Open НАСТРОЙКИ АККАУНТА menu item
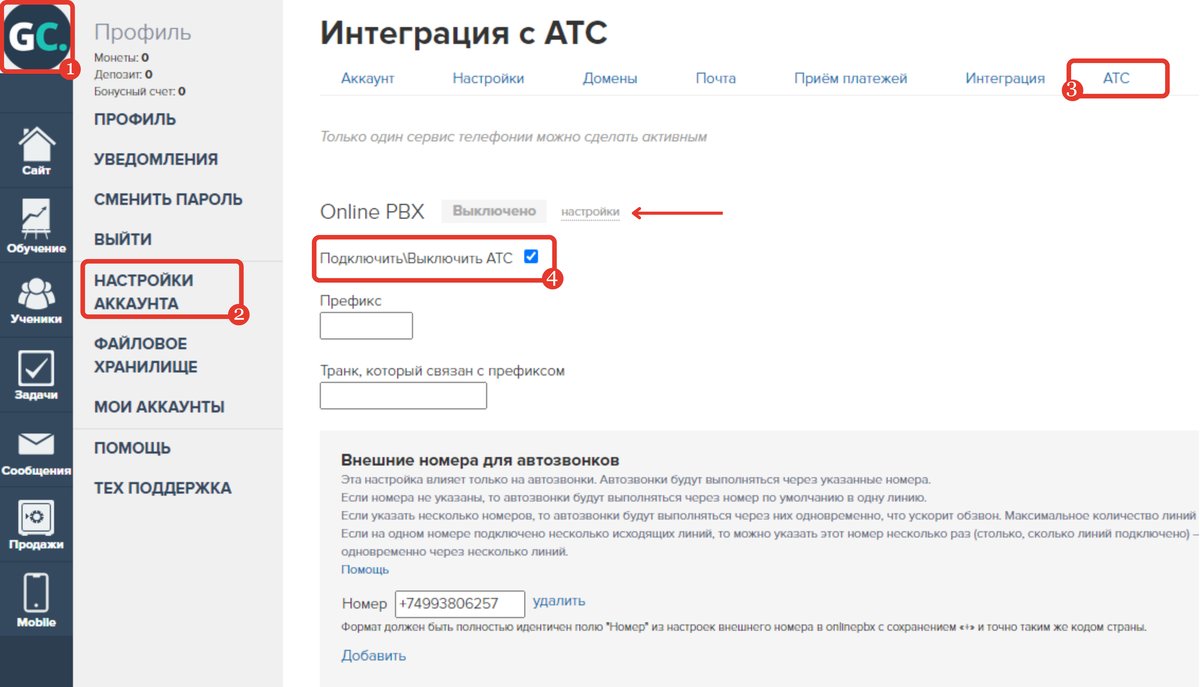Screen dimensions: 1200x687 144,291
